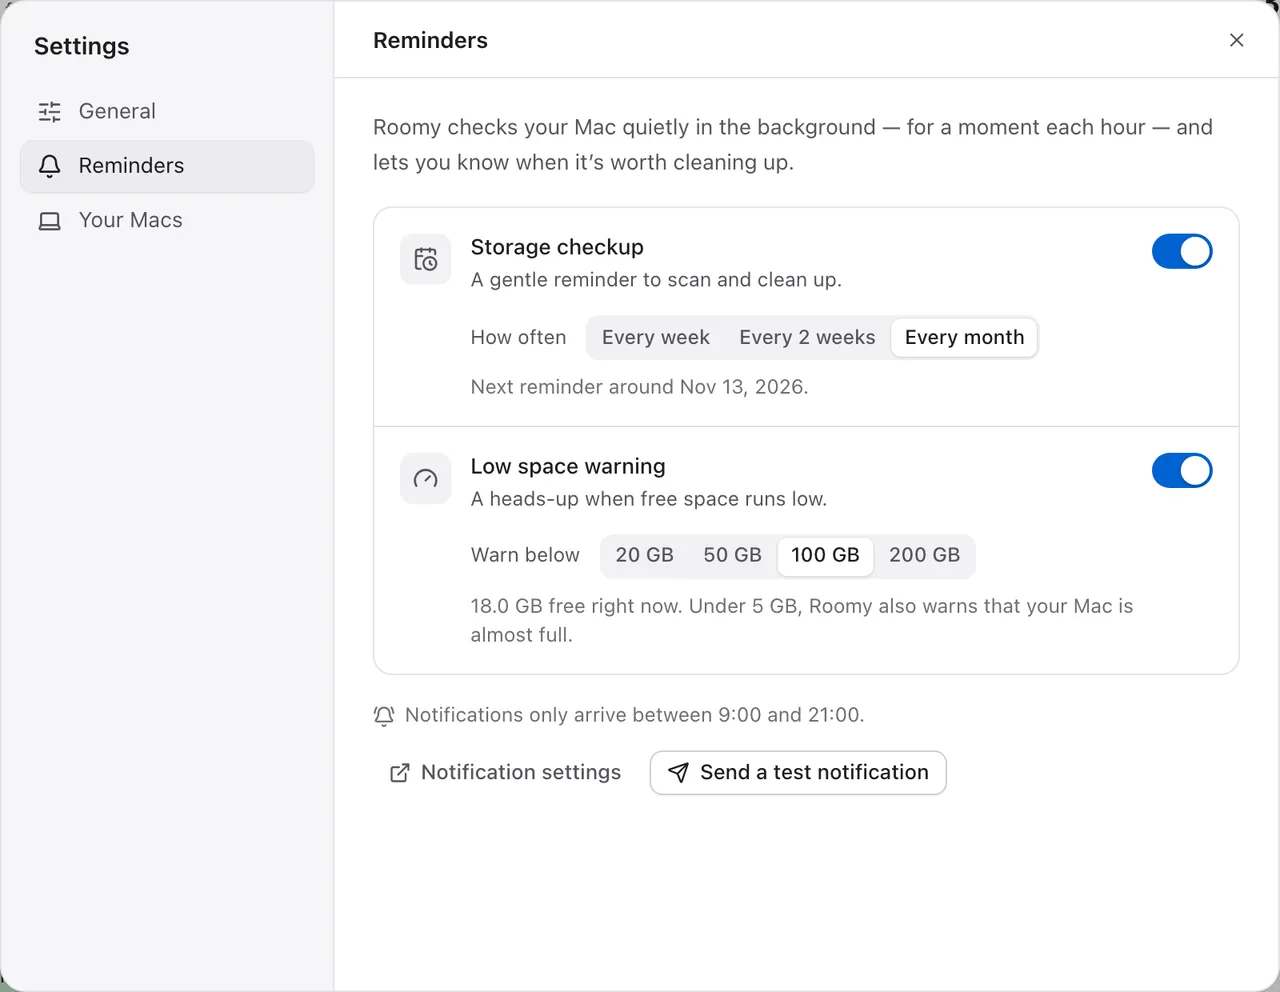The height and width of the screenshot is (992, 1280).
Task: Select the Every month frequency
Action: [964, 338]
